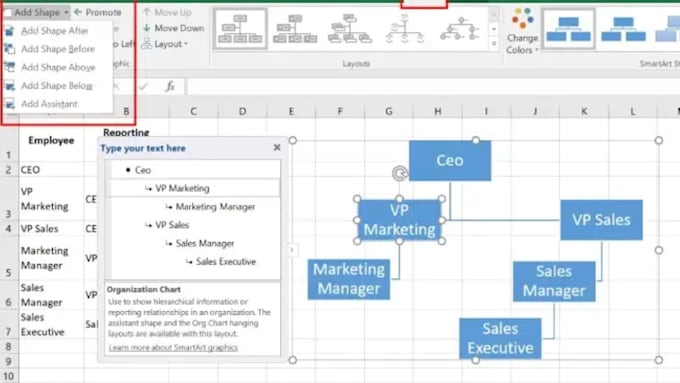Click cell A4 containing VP Sales

click(51, 228)
